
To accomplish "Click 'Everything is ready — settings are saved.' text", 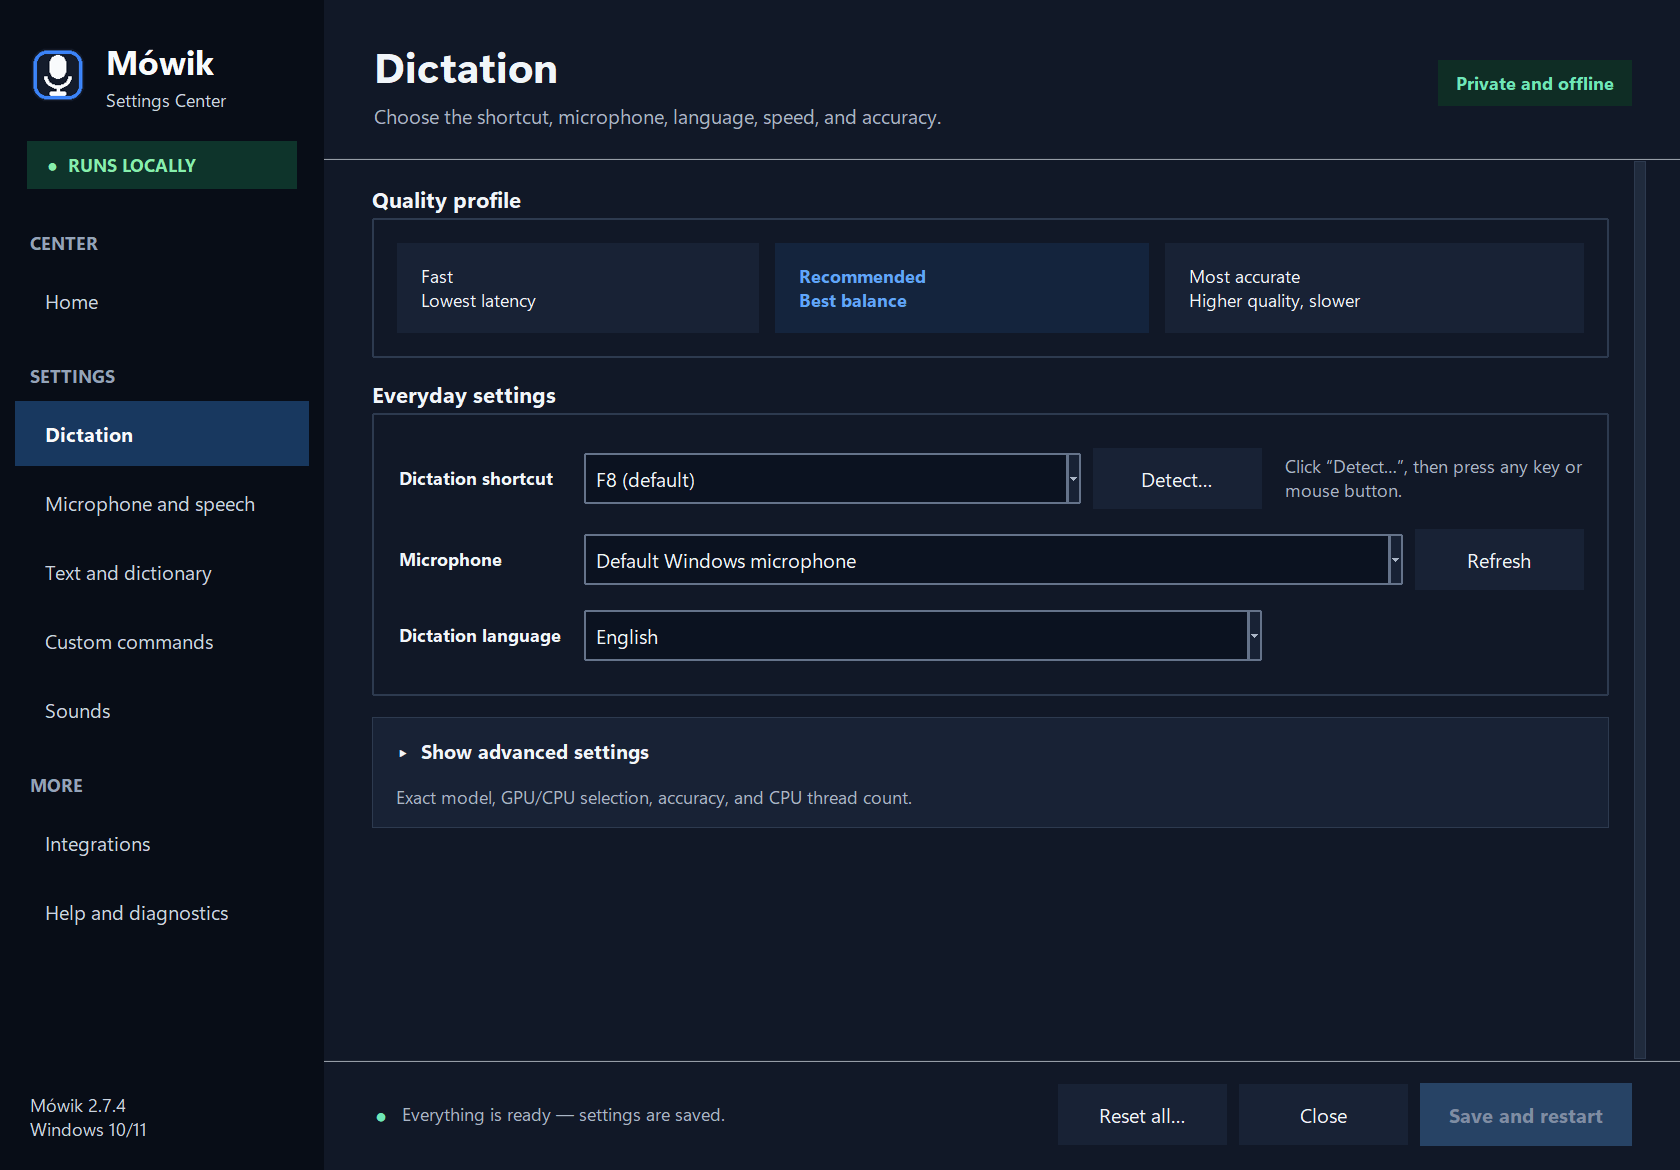I will pos(563,1115).
